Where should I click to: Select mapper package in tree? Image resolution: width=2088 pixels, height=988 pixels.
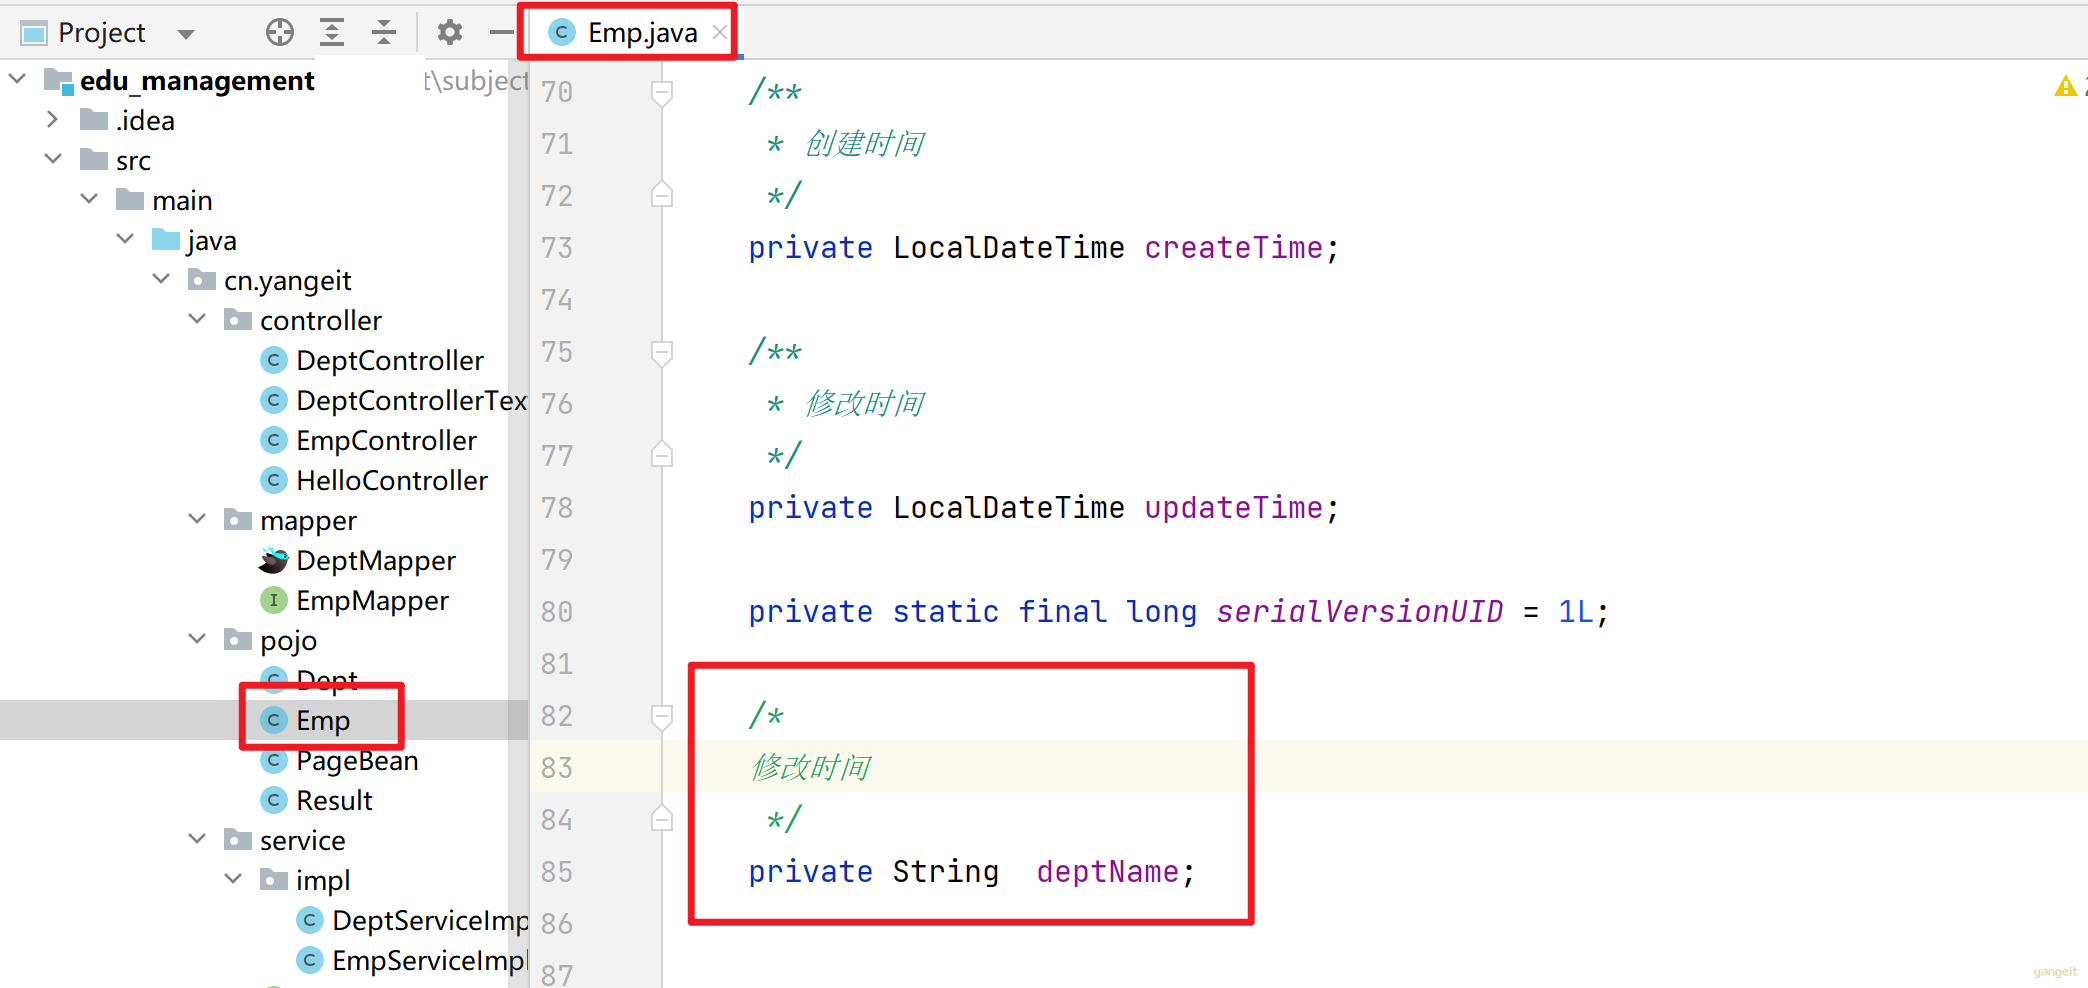[308, 520]
